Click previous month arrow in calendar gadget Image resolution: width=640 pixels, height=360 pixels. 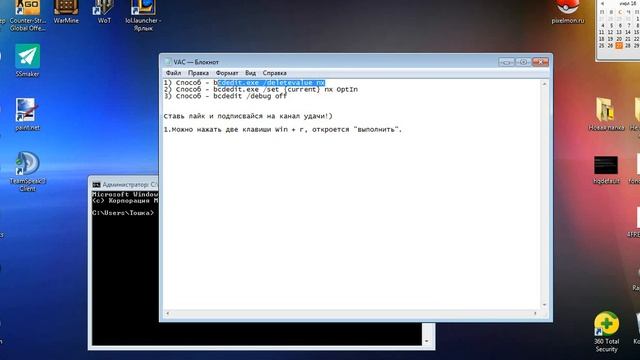[x=602, y=3]
